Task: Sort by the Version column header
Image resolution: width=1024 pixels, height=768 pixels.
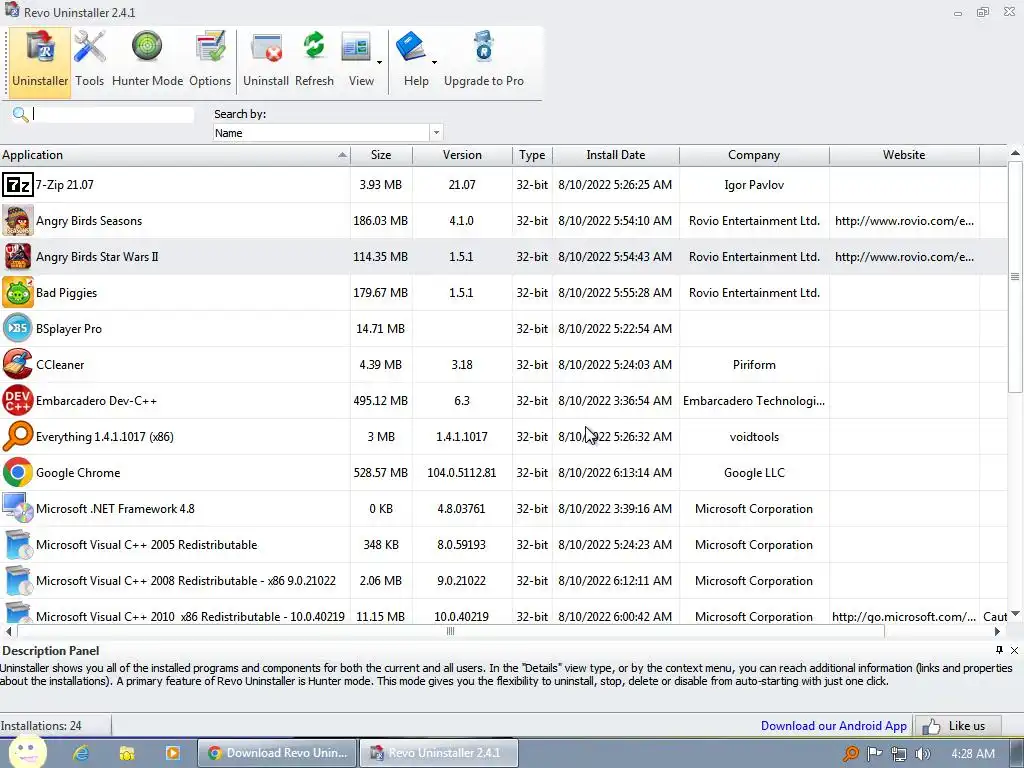Action: tap(462, 155)
